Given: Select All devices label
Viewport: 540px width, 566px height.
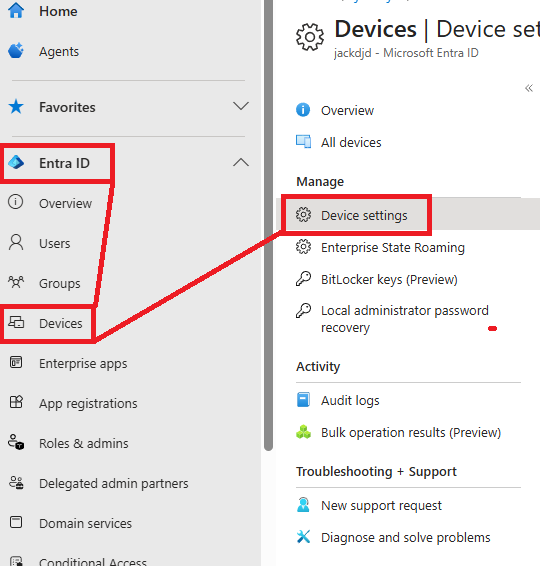Looking at the screenshot, I should click(351, 142).
